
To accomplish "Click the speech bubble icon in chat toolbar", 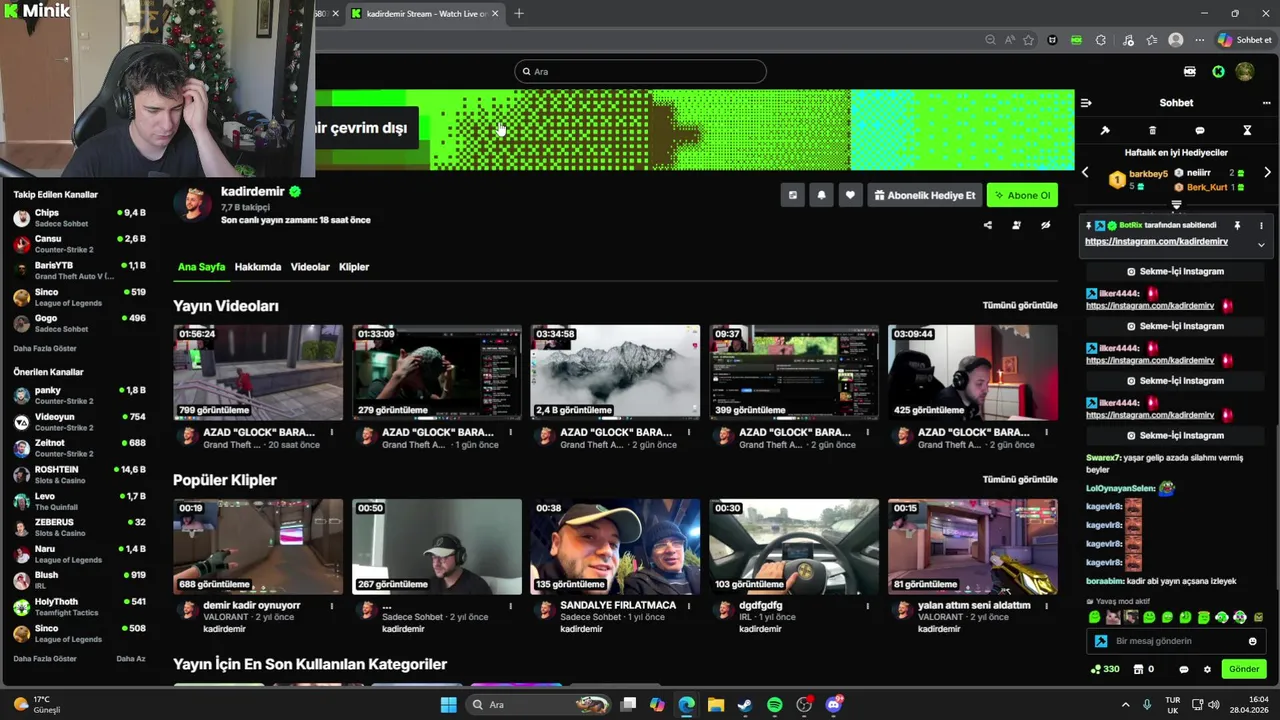I will click(x=1200, y=131).
